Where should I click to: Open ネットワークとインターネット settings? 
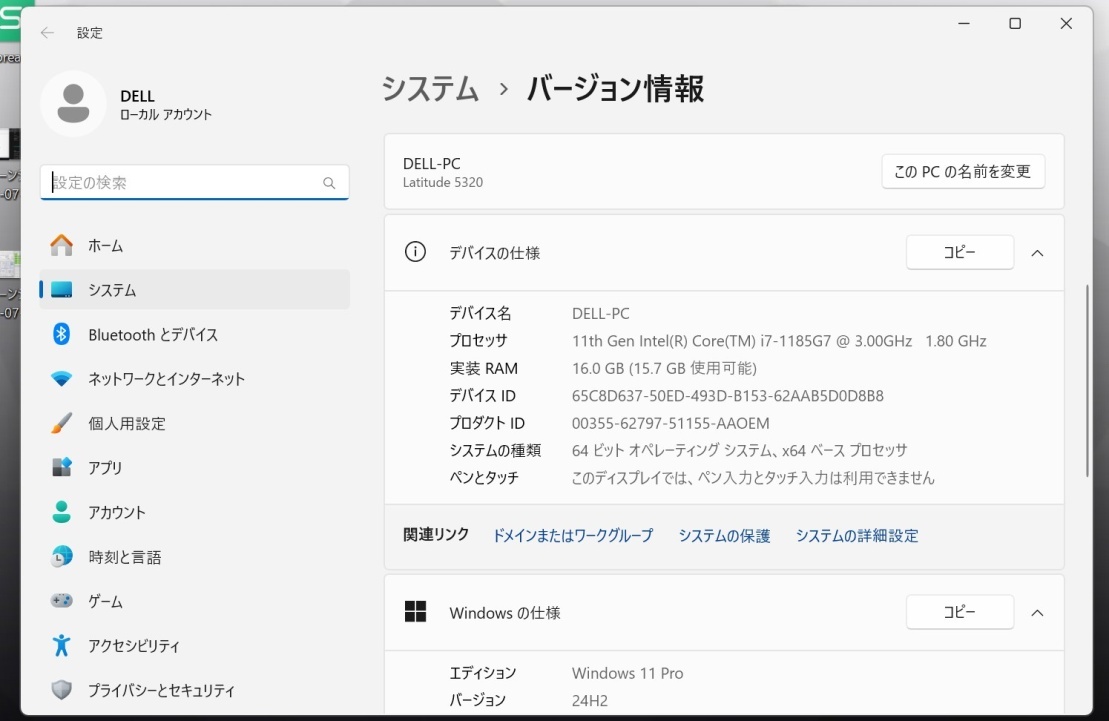click(194, 379)
